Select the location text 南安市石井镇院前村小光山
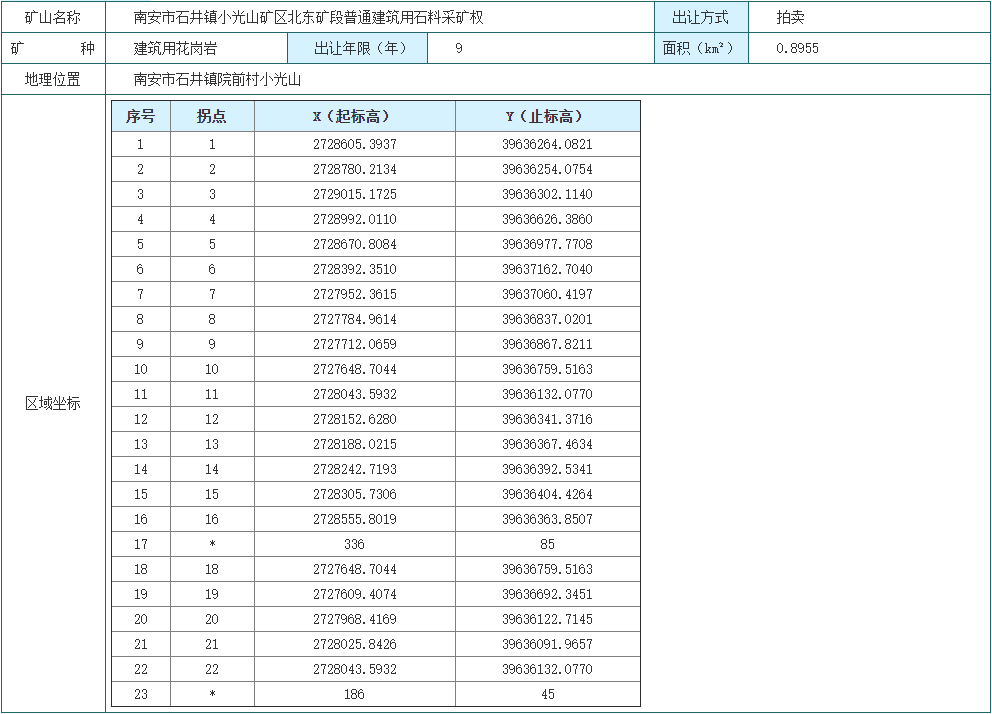This screenshot has height=714, width=992. [217, 79]
